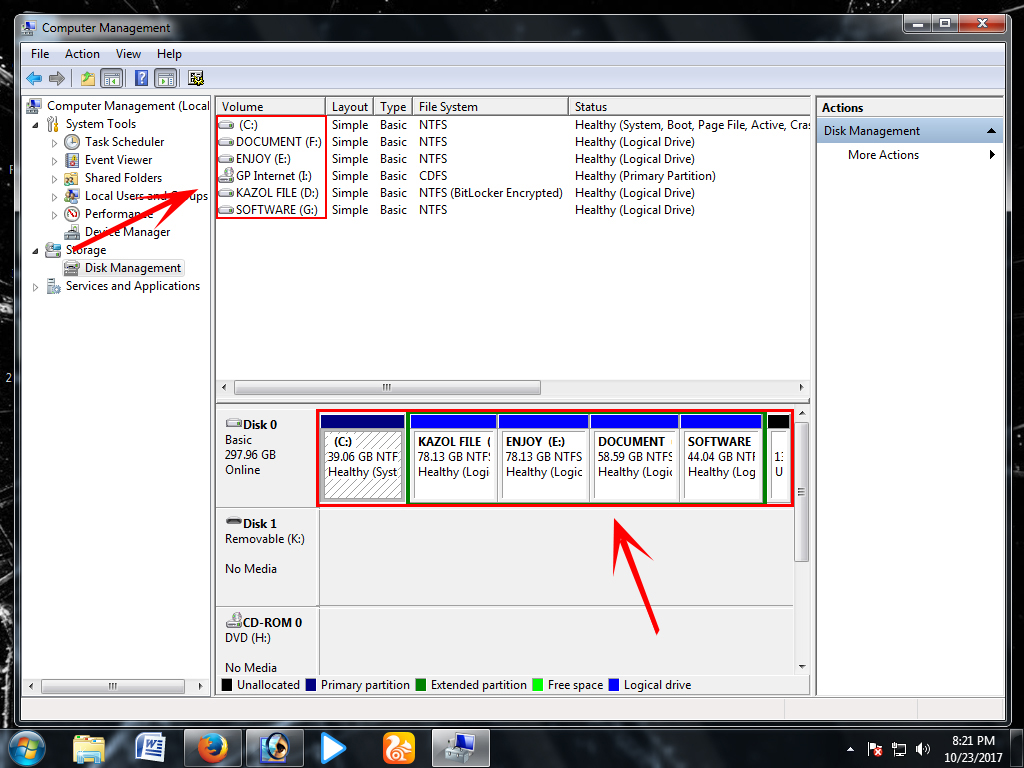Collapse the Storage tree node
This screenshot has height=768, width=1024.
pyautogui.click(x=35, y=251)
